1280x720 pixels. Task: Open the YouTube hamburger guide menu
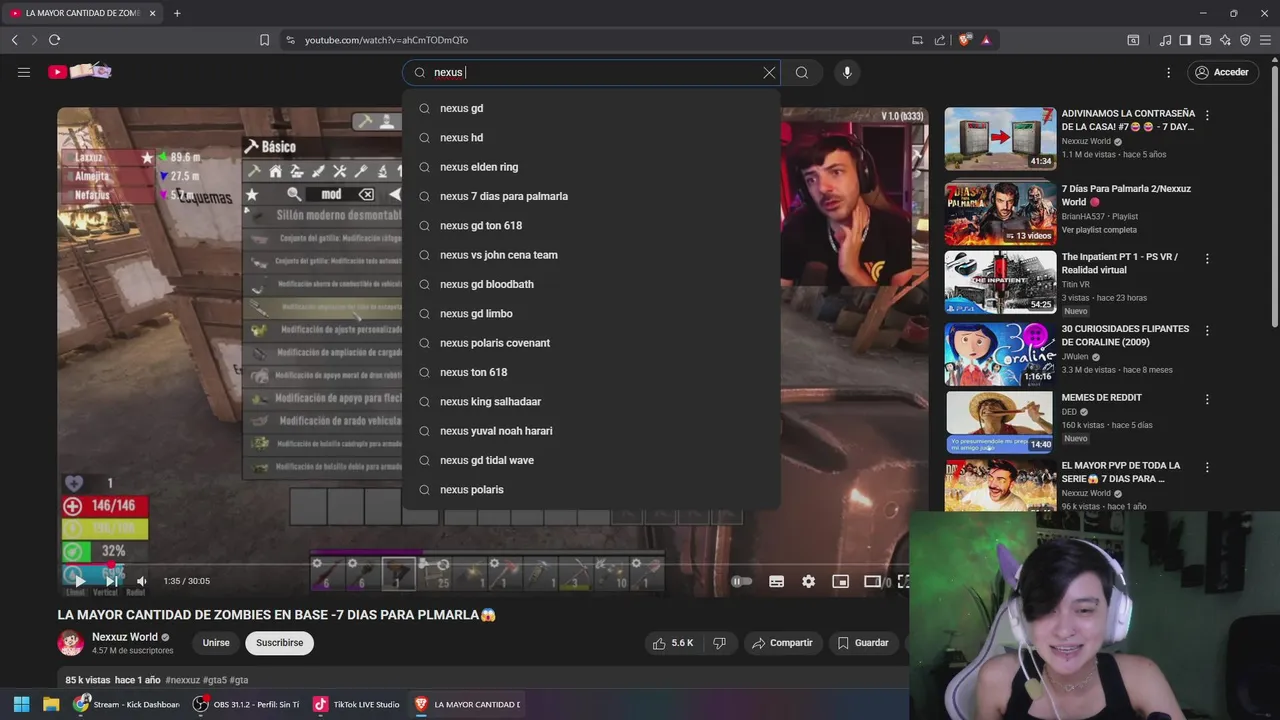pyautogui.click(x=24, y=72)
